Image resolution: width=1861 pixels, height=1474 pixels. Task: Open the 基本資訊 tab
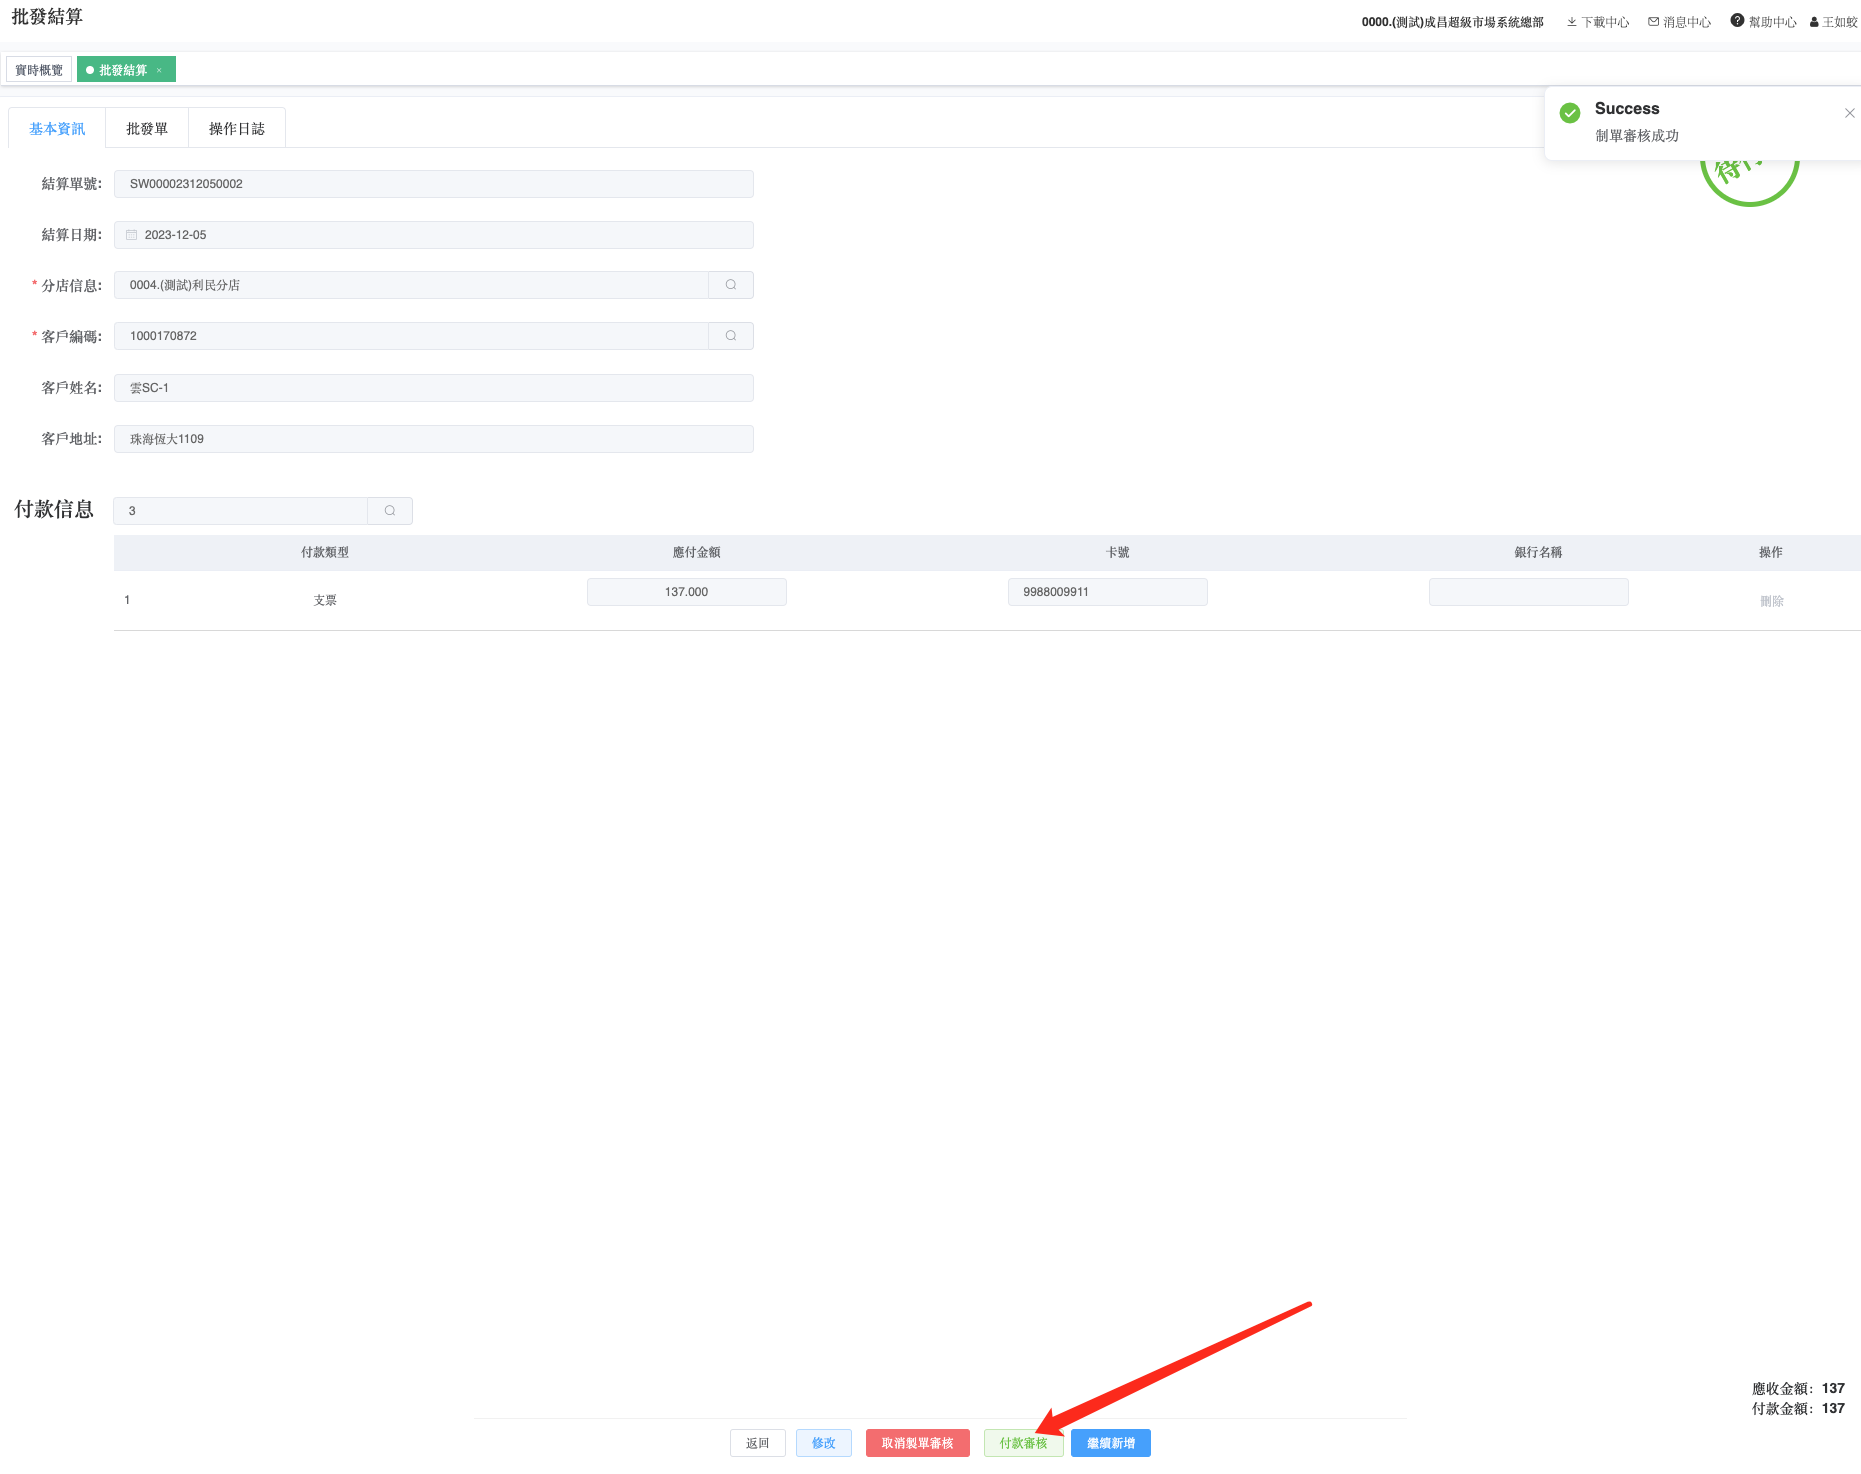[57, 129]
